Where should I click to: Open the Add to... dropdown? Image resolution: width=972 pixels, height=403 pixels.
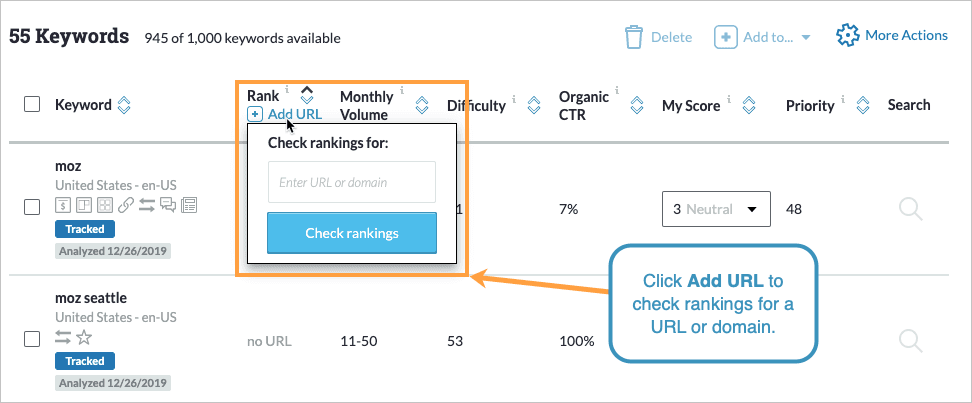761,37
